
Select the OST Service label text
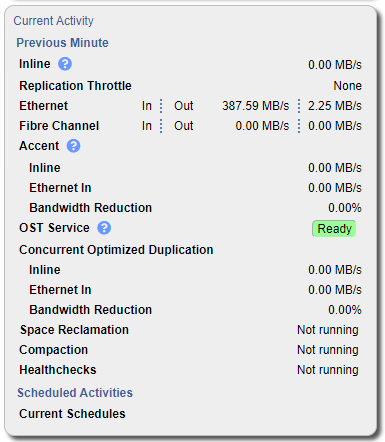click(x=54, y=228)
